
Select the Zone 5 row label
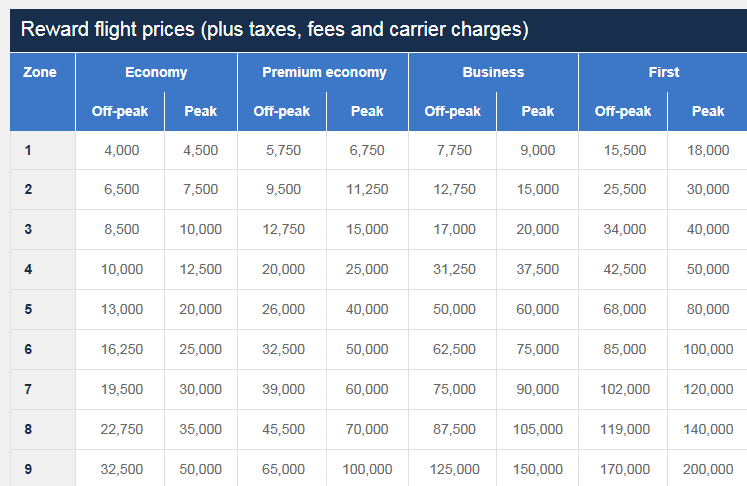coord(28,309)
